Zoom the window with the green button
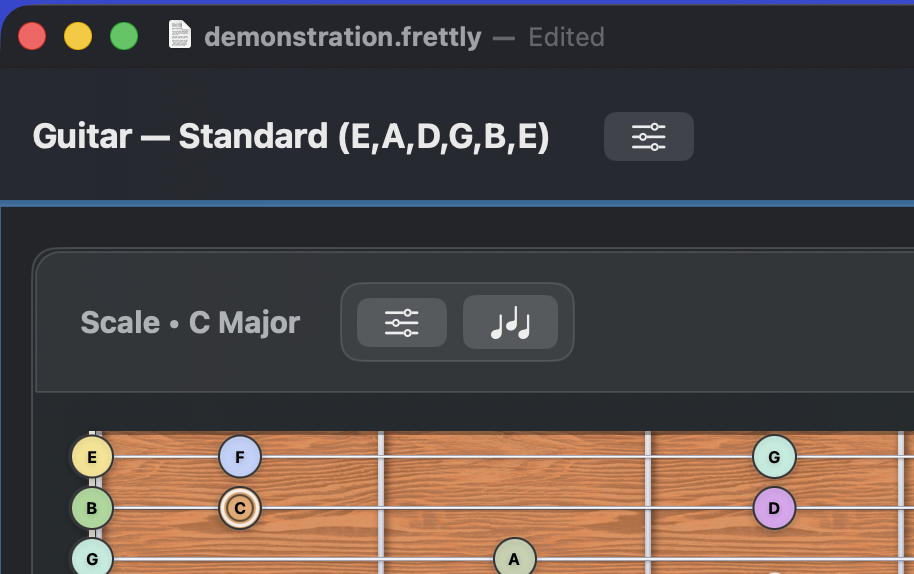The height and width of the screenshot is (574, 914). click(124, 37)
